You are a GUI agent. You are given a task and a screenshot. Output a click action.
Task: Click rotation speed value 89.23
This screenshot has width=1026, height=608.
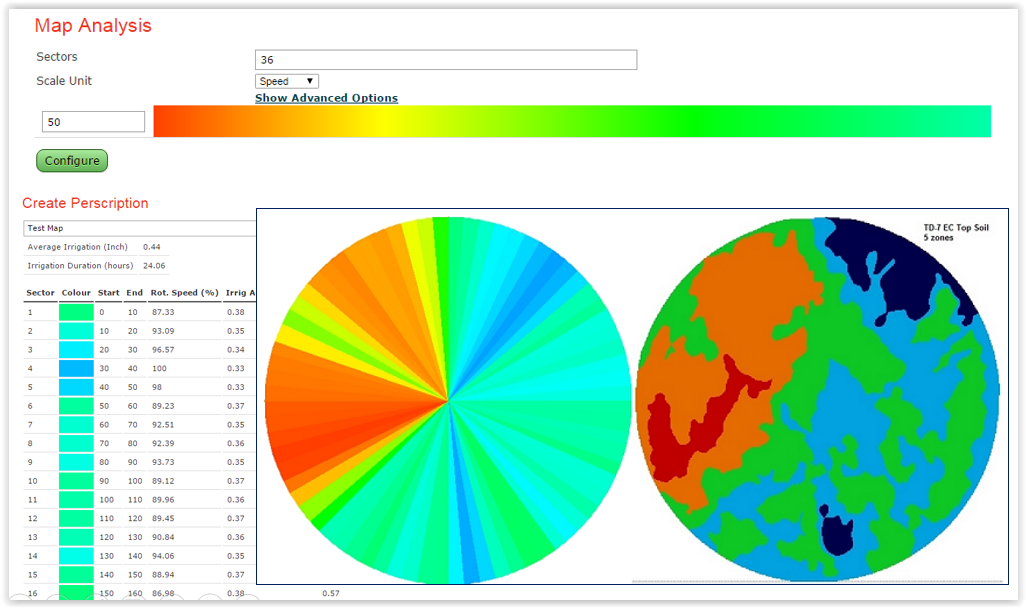click(x=163, y=406)
